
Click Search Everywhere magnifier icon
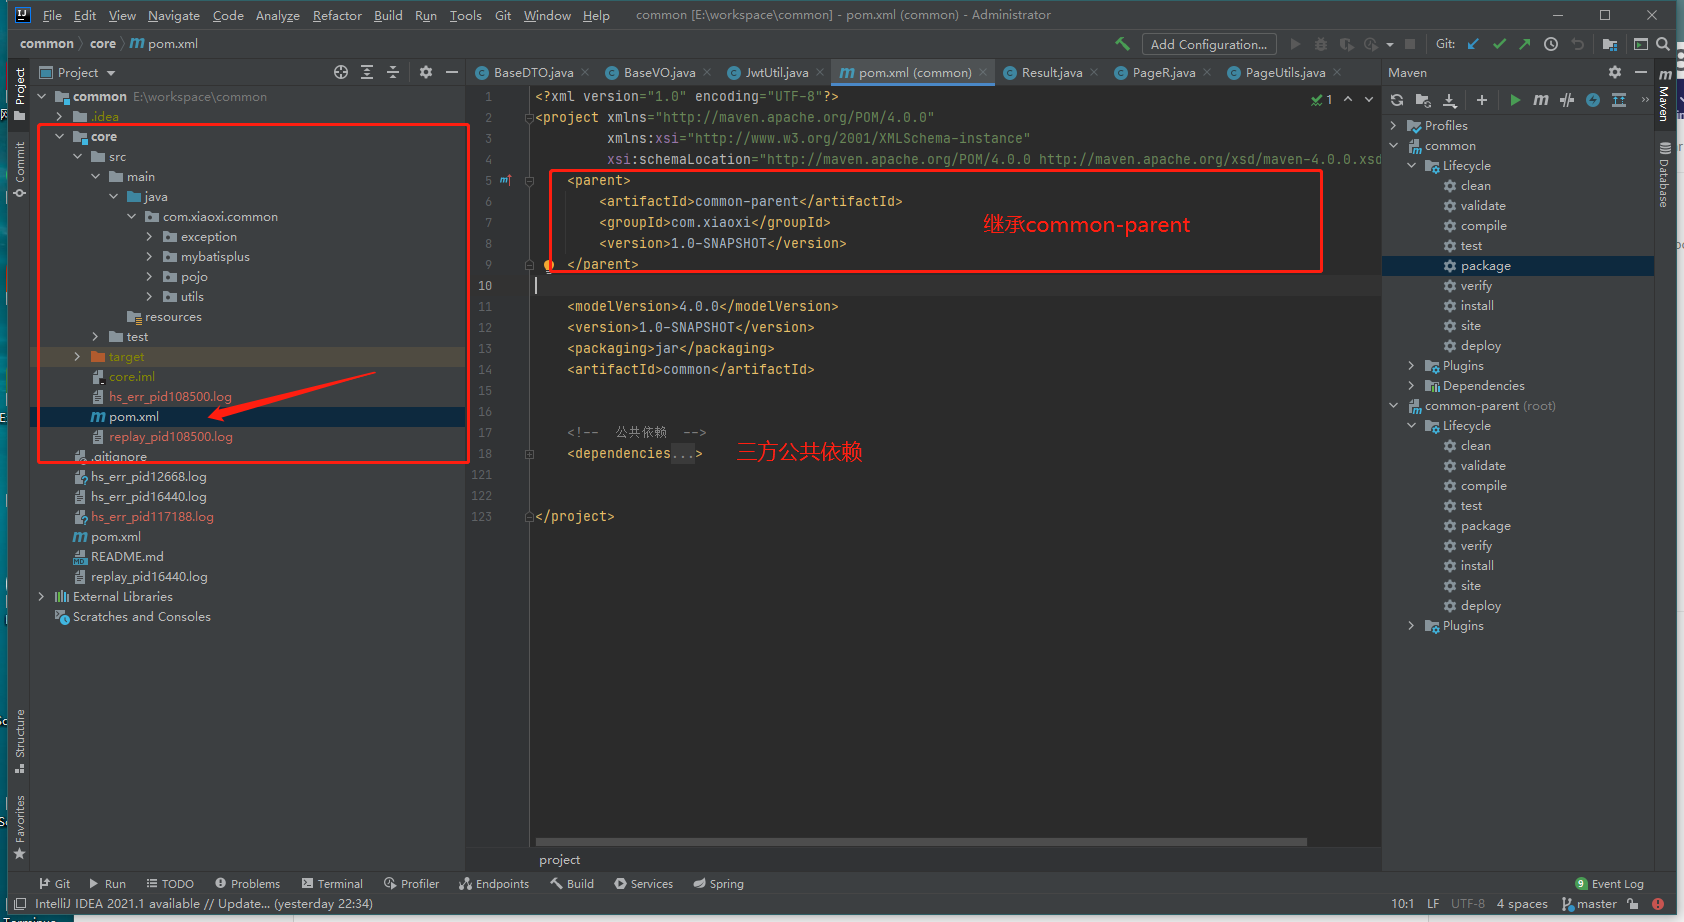(x=1662, y=44)
